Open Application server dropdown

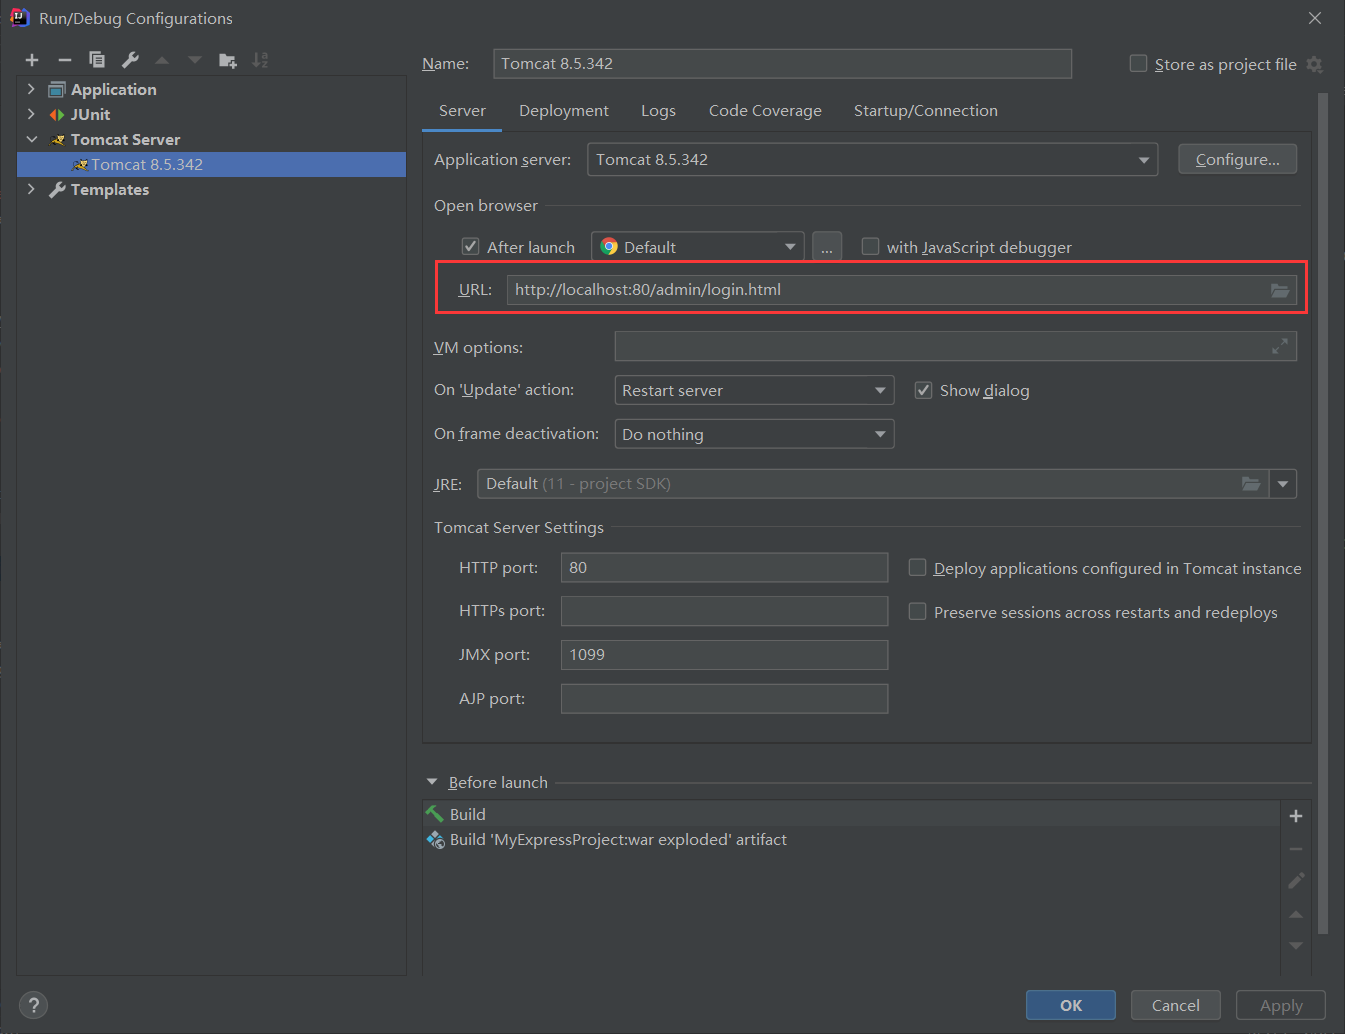(872, 160)
